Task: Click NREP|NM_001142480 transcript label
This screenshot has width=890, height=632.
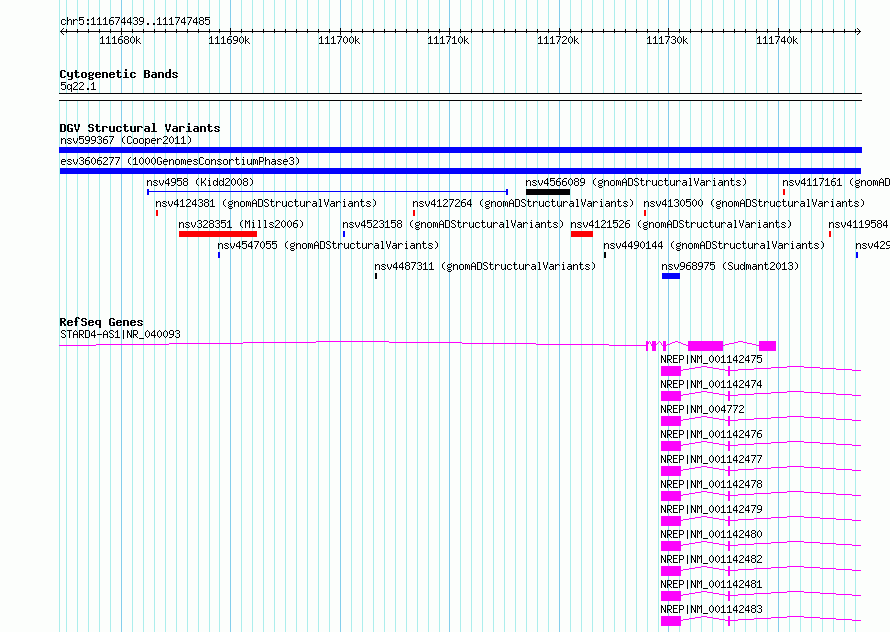Action: 711,534
